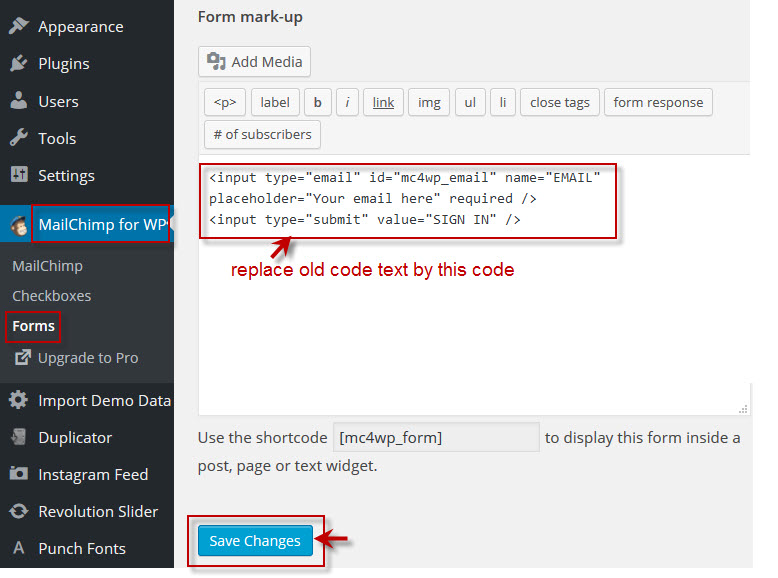Insert an li list item tag
The height and width of the screenshot is (578, 778).
[503, 102]
